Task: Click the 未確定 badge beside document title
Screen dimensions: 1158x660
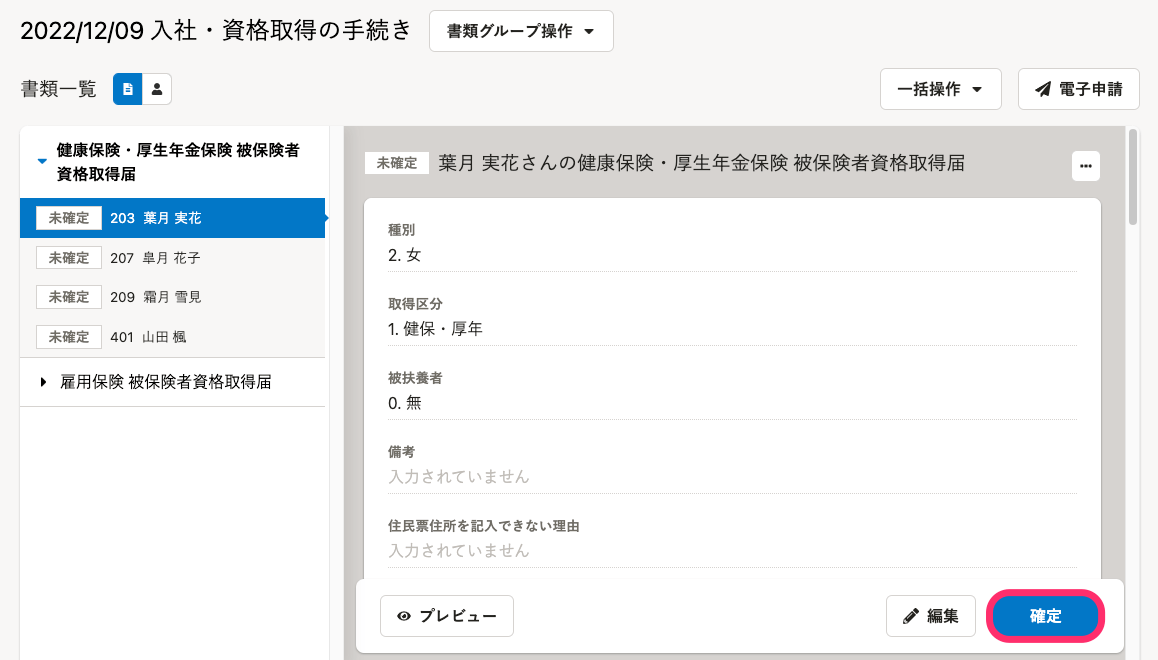Action: coord(397,163)
